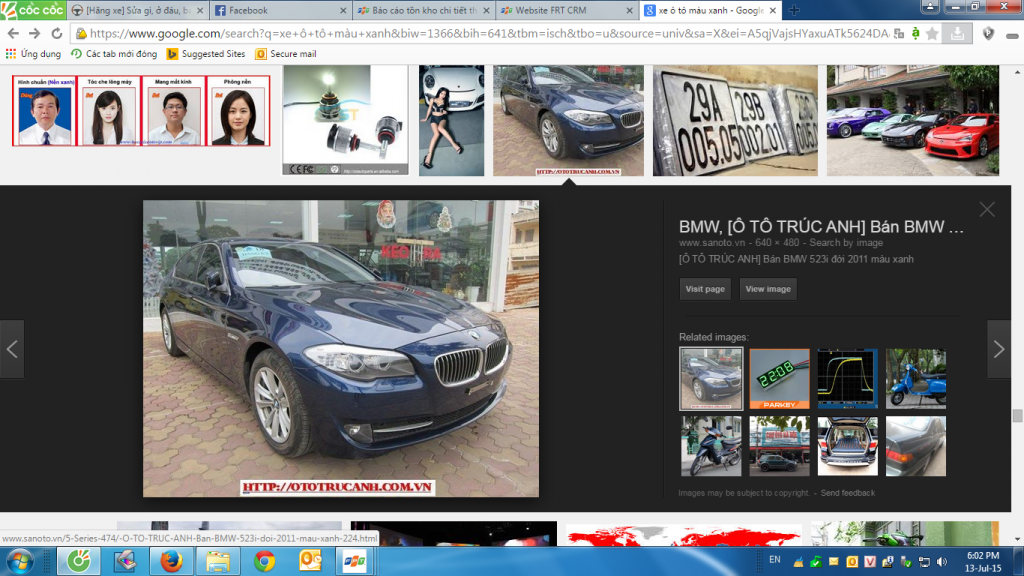Bookmark this page with the star icon
Image resolution: width=1024 pixels, height=576 pixels.
[x=933, y=33]
